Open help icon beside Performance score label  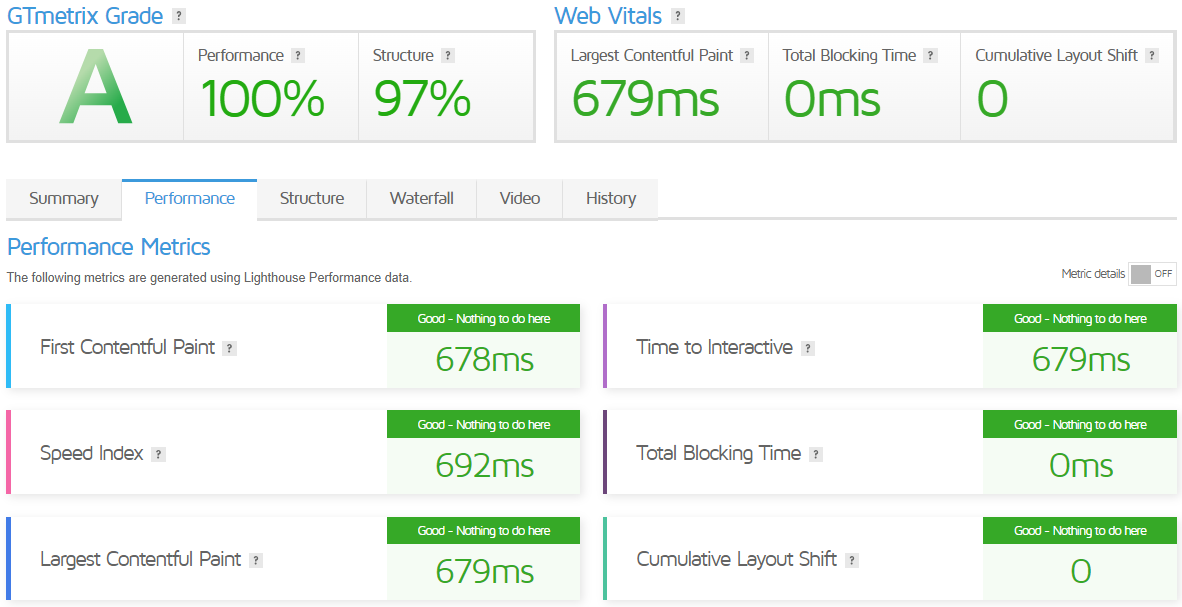tap(298, 56)
